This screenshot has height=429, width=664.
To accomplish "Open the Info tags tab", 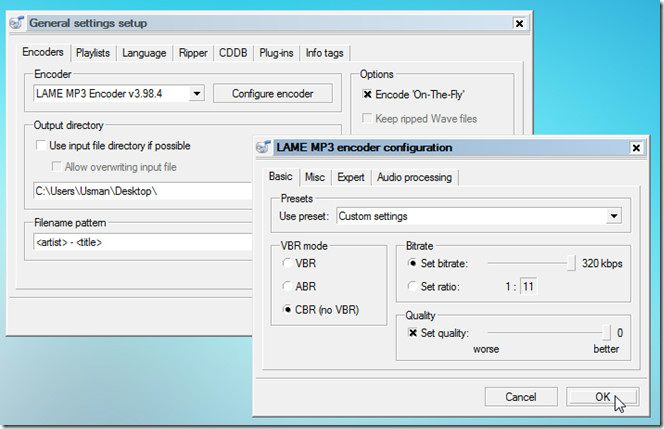I will [x=324, y=53].
